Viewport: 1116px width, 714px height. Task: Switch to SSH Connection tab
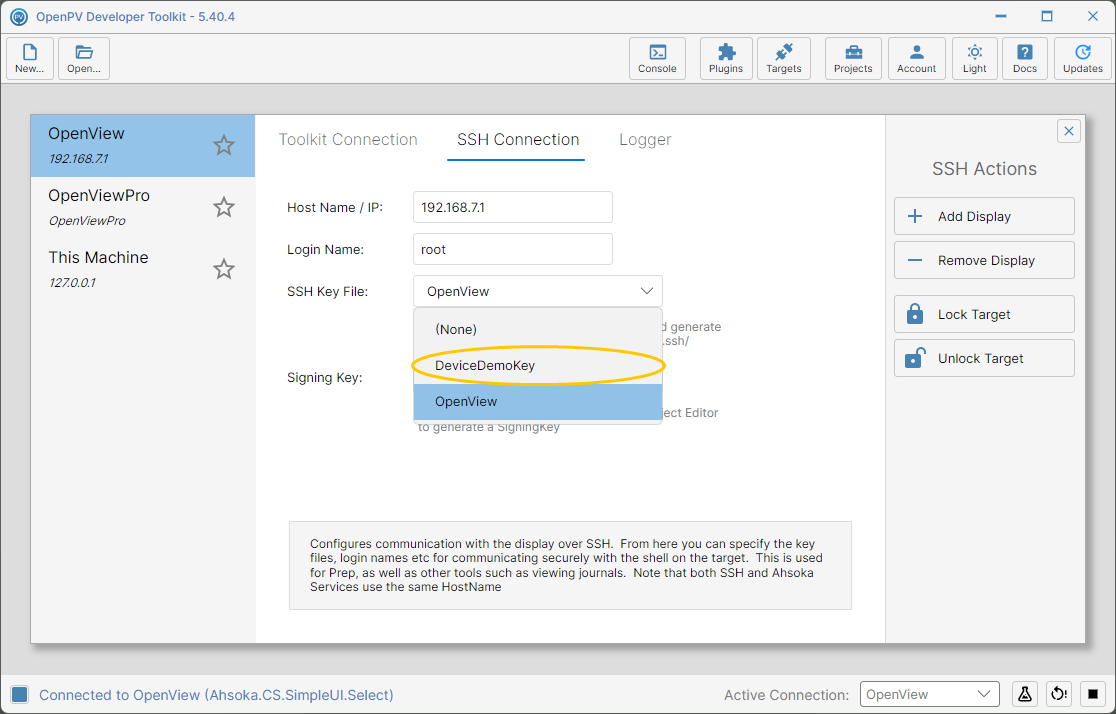click(517, 140)
